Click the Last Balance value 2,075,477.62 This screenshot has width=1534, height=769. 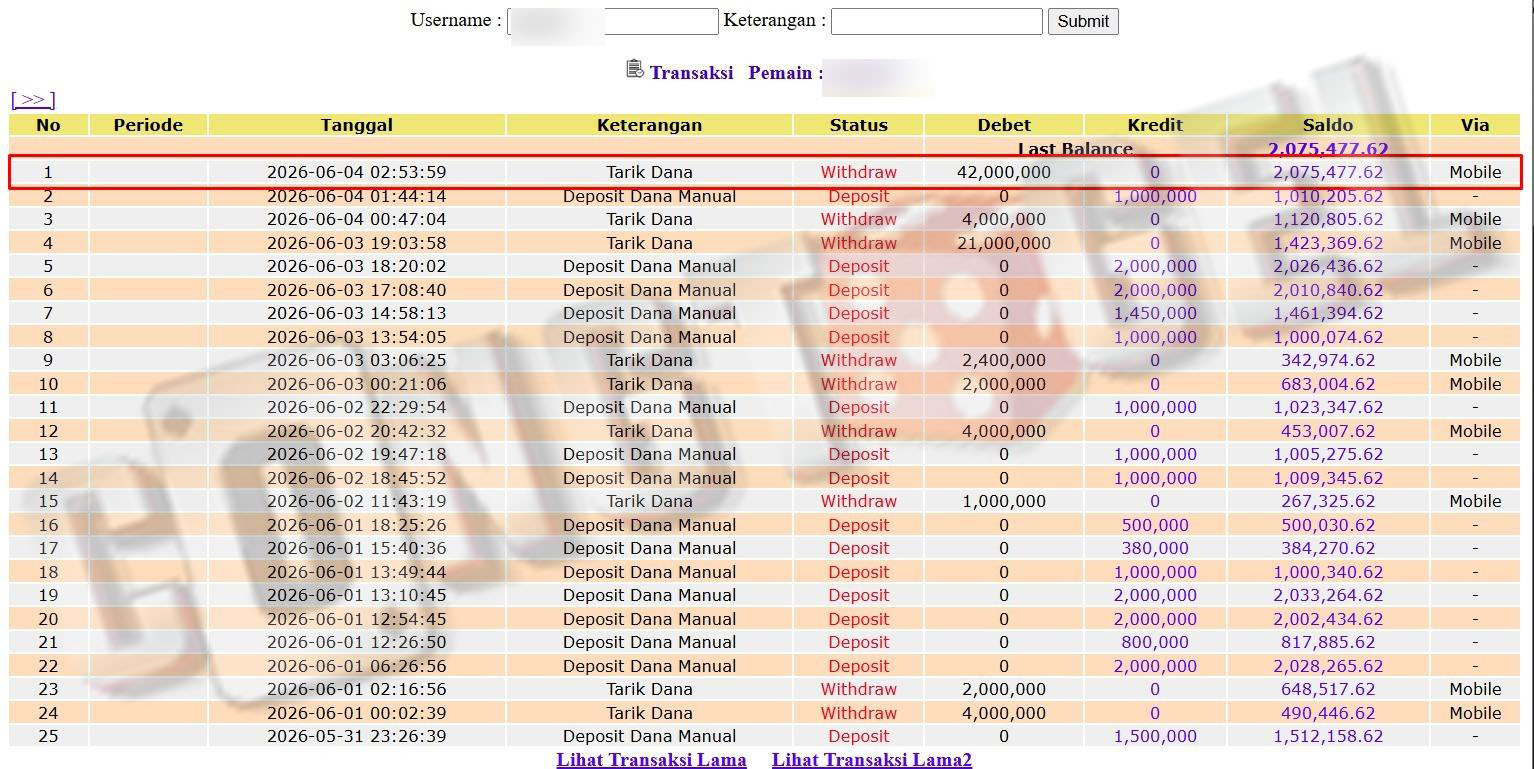(x=1328, y=149)
